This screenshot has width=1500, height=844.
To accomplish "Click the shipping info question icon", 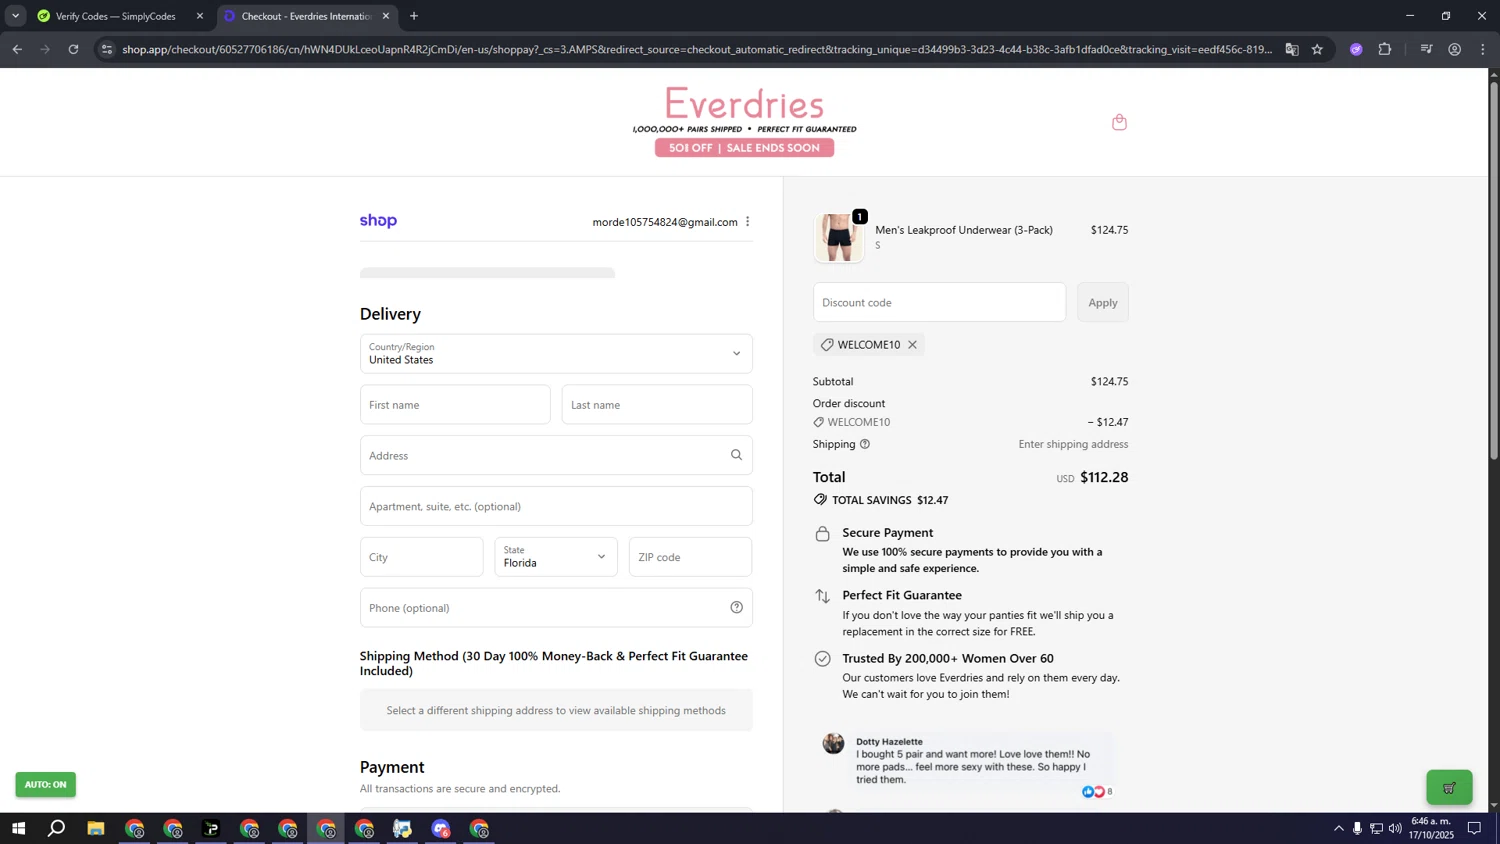I will pos(865,444).
